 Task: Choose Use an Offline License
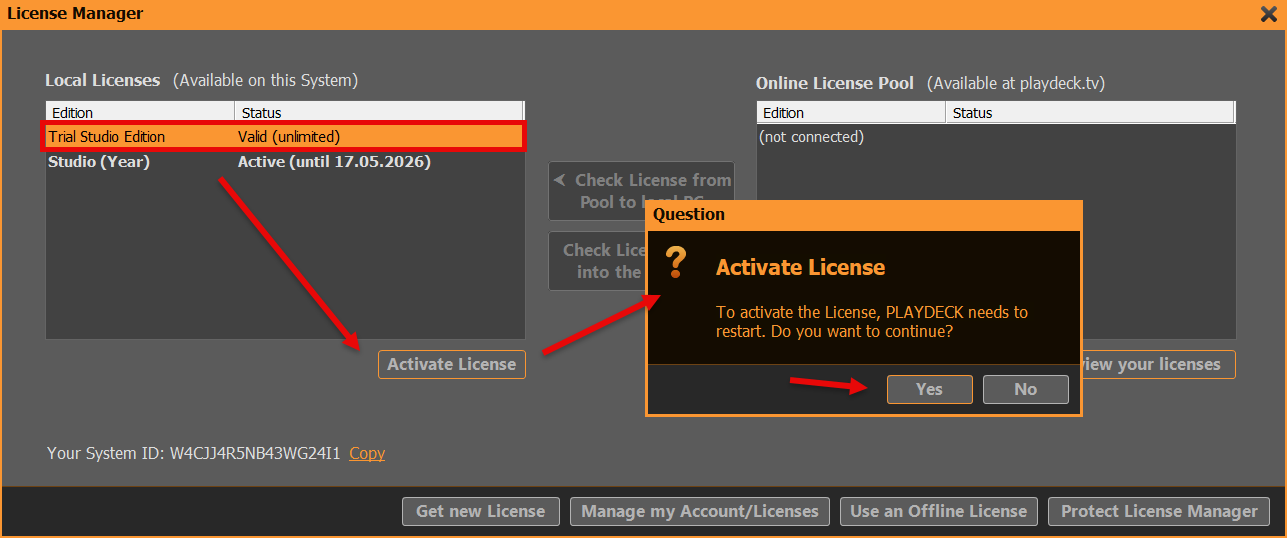938,511
